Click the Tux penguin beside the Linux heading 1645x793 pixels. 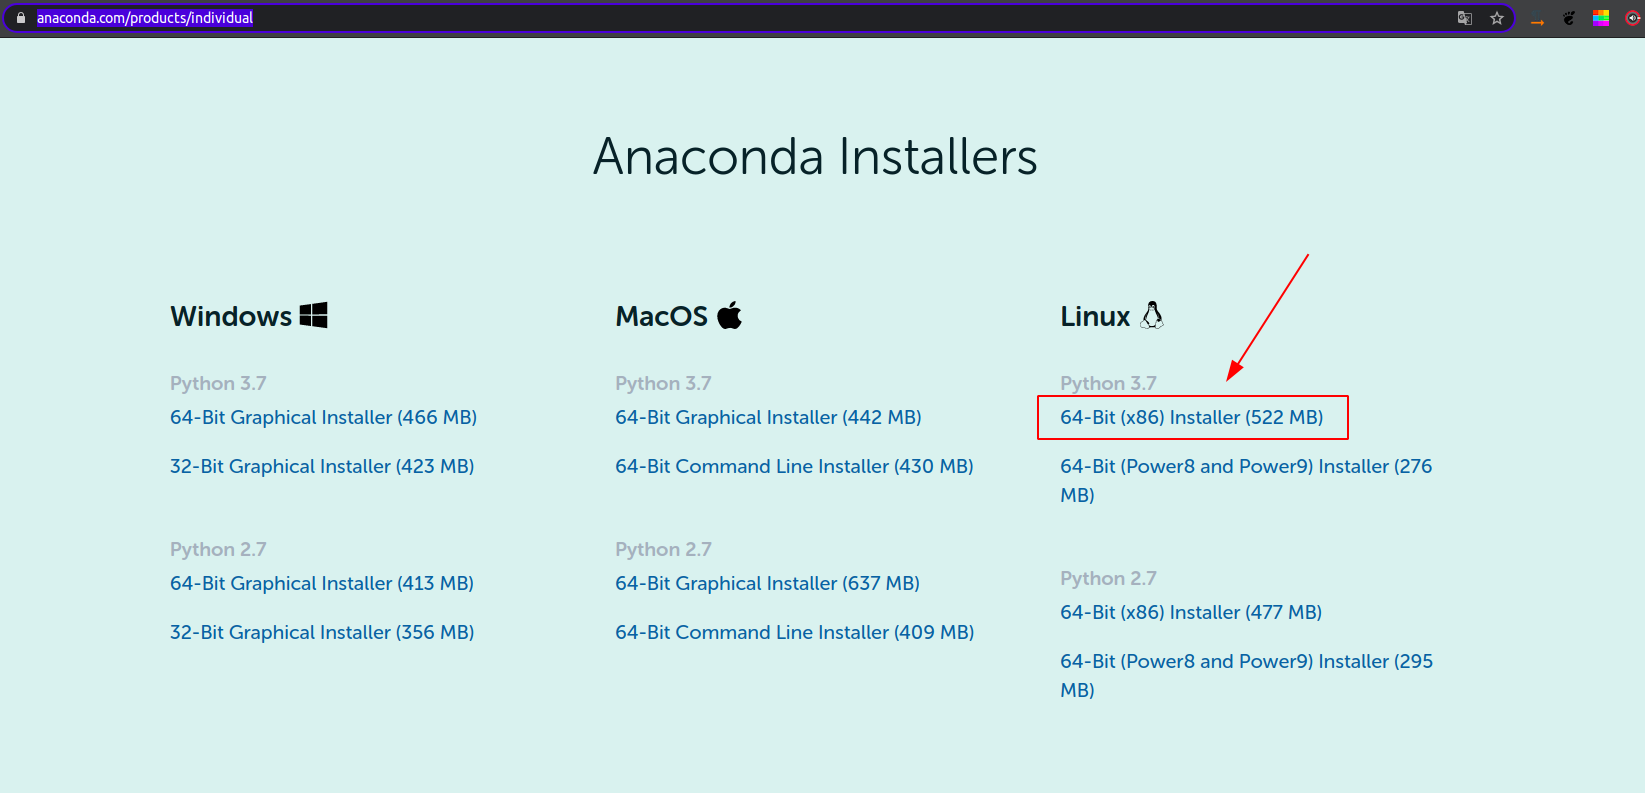pos(1153,314)
